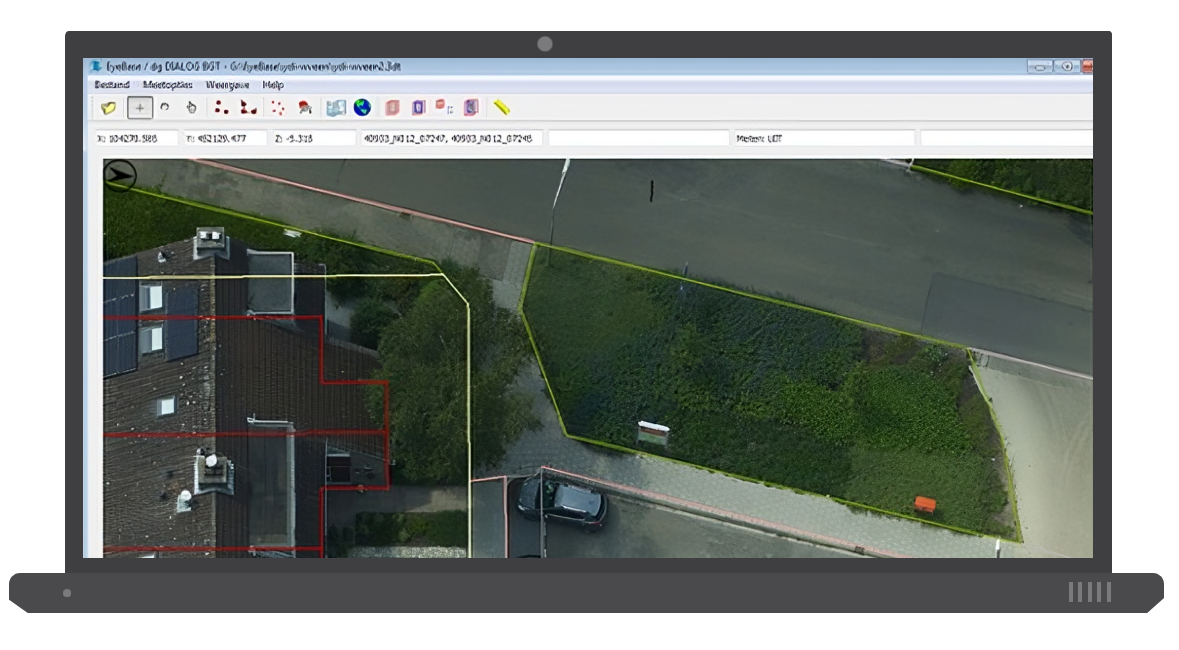Open the Help menu
The width and height of the screenshot is (1179, 650).
[273, 86]
